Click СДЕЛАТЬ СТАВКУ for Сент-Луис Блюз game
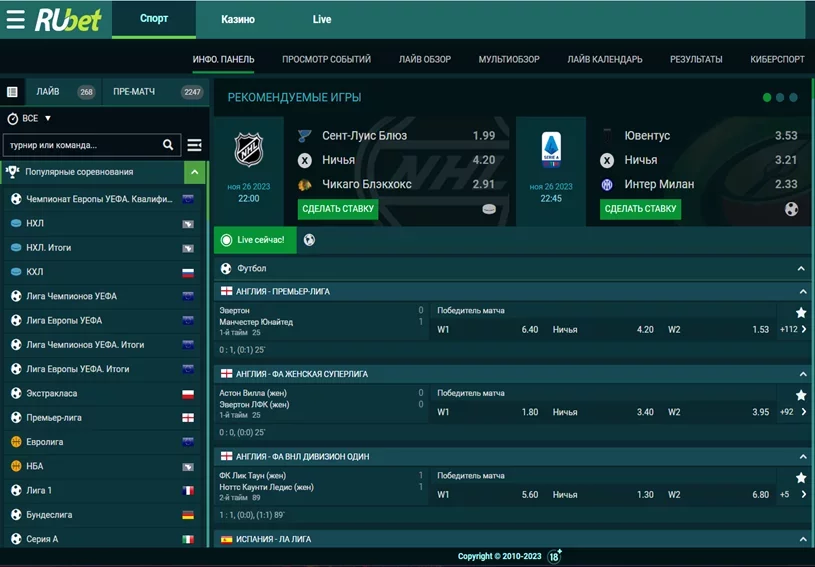The width and height of the screenshot is (815, 567). pos(338,209)
